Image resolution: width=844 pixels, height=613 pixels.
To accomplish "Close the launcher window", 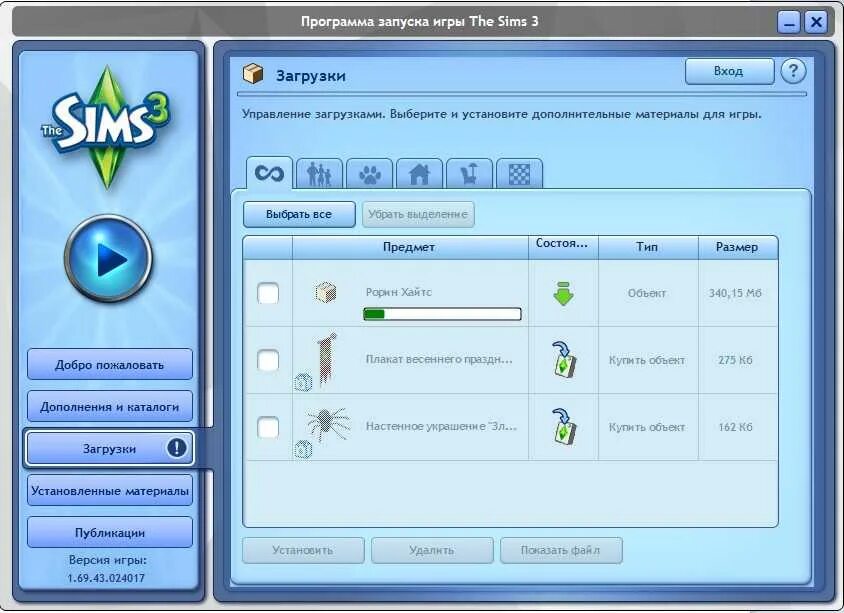I will click(x=815, y=23).
